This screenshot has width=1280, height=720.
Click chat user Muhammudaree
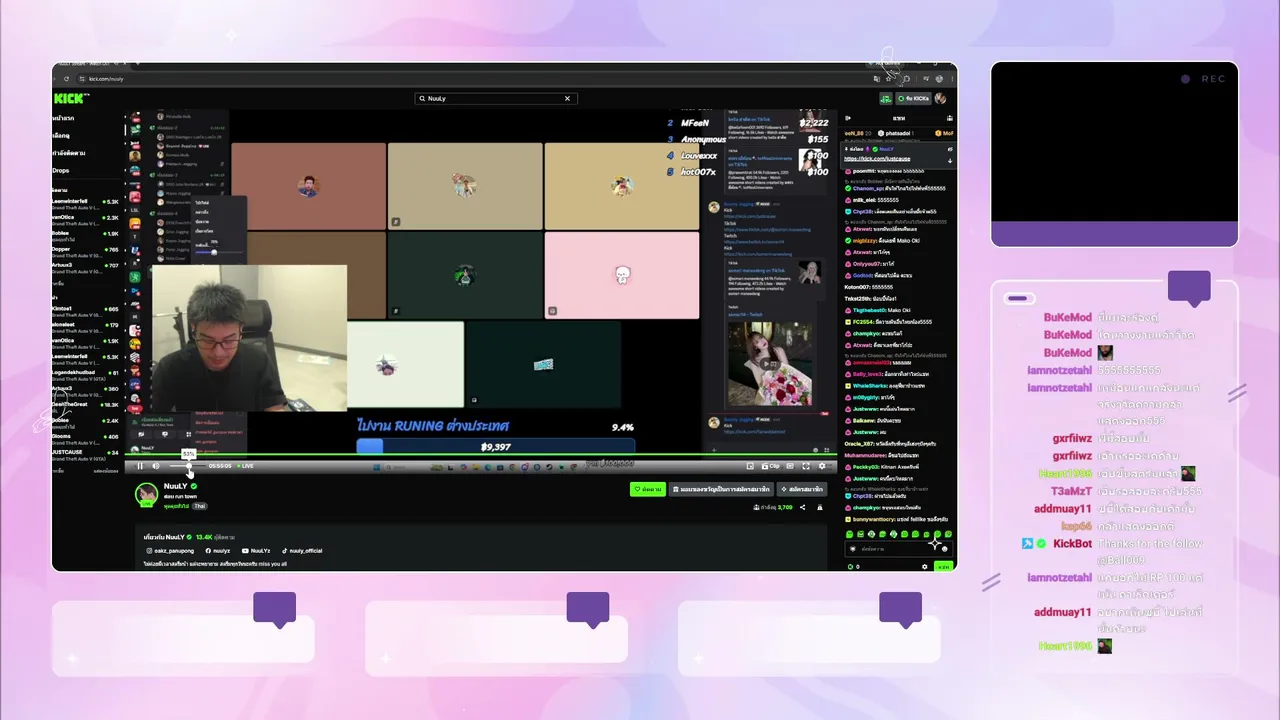pos(865,455)
